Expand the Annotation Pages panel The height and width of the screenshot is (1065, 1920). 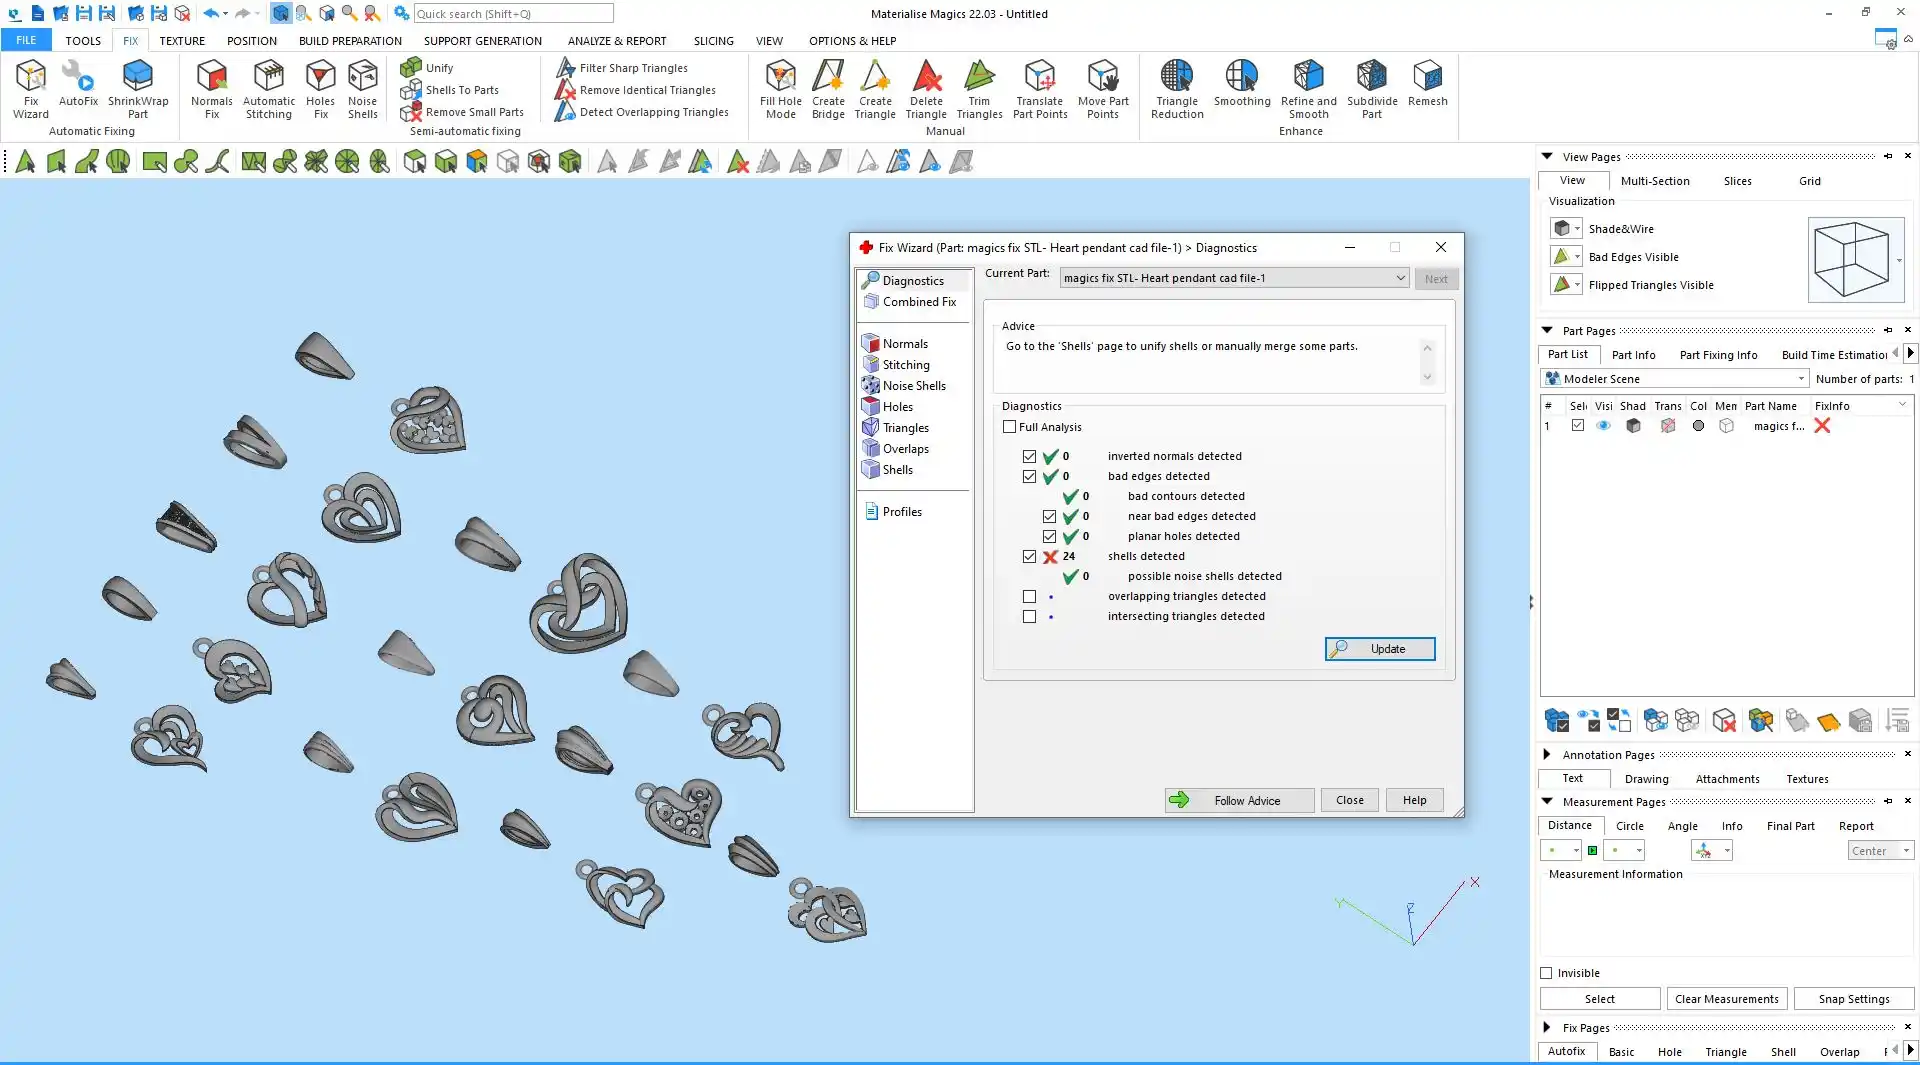click(1547, 754)
